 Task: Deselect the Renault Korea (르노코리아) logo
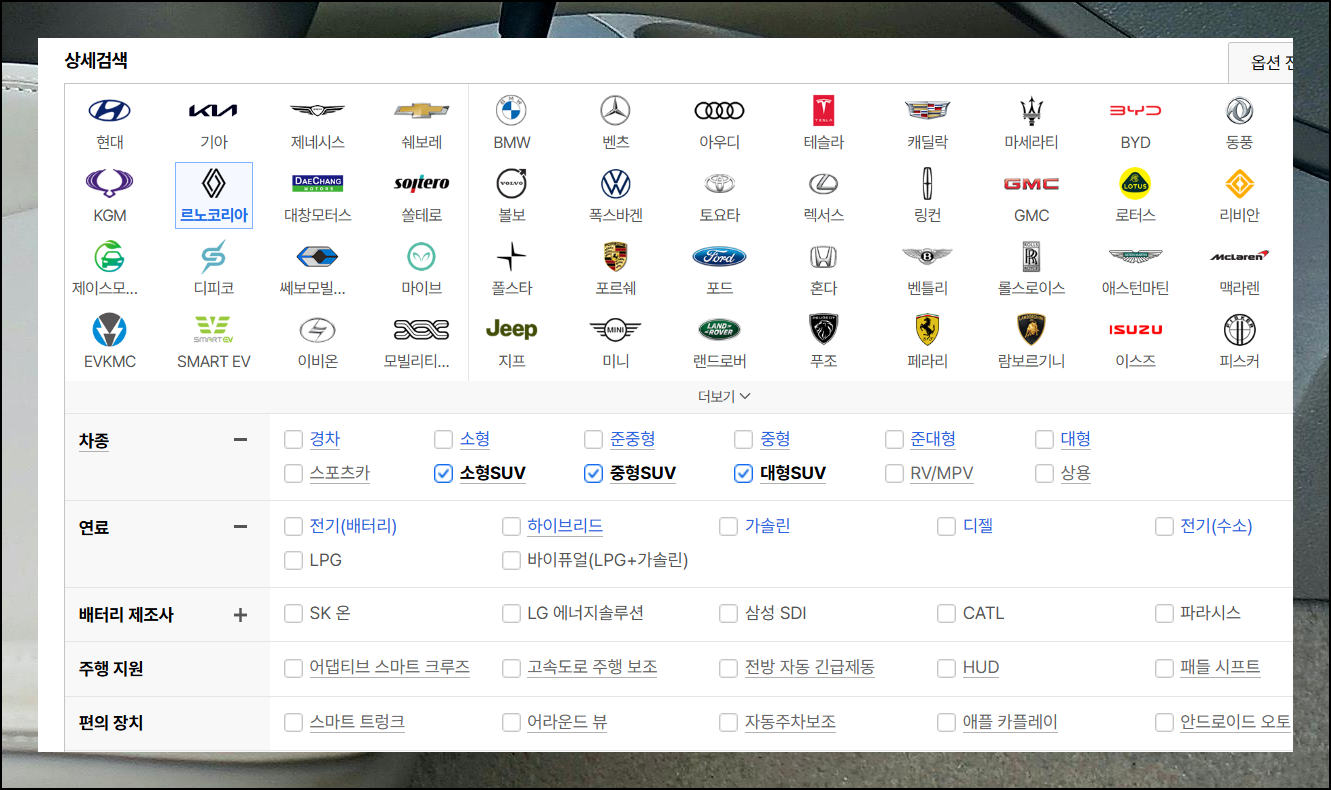tap(214, 184)
